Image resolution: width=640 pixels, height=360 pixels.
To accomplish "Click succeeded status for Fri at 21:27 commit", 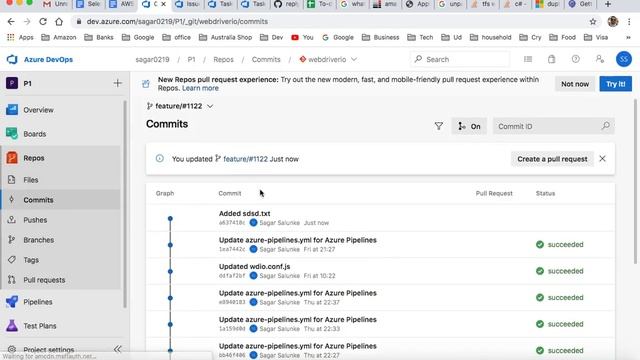I will 560,244.
